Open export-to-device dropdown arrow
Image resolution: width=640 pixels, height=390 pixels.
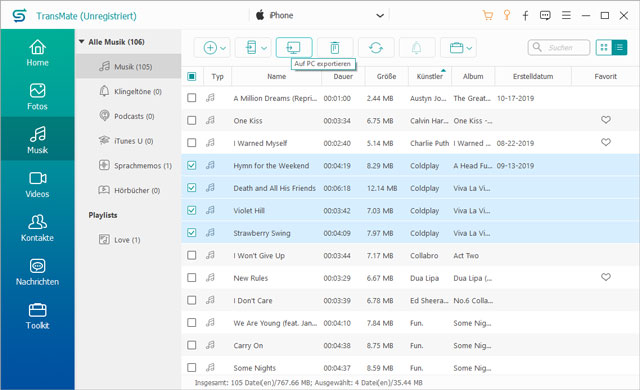(264, 48)
